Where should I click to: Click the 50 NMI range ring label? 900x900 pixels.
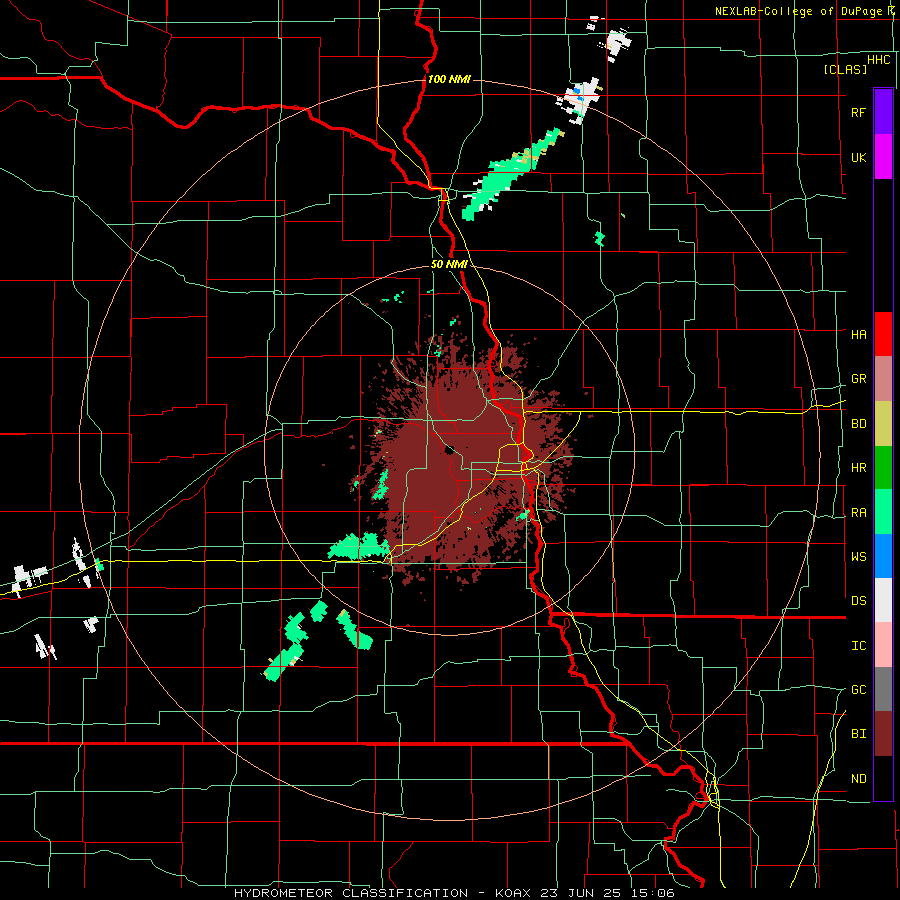pyautogui.click(x=449, y=264)
